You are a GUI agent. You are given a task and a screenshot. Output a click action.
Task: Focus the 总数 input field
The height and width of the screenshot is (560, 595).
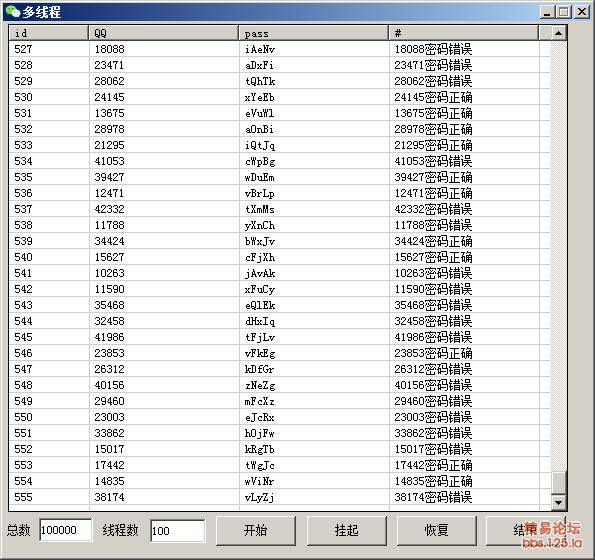(x=66, y=530)
